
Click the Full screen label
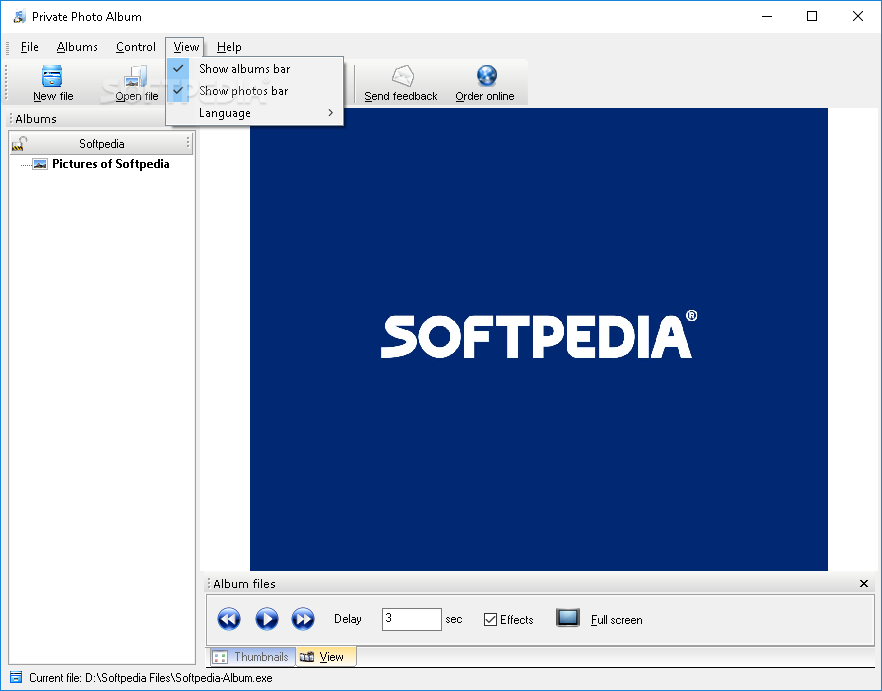point(616,620)
